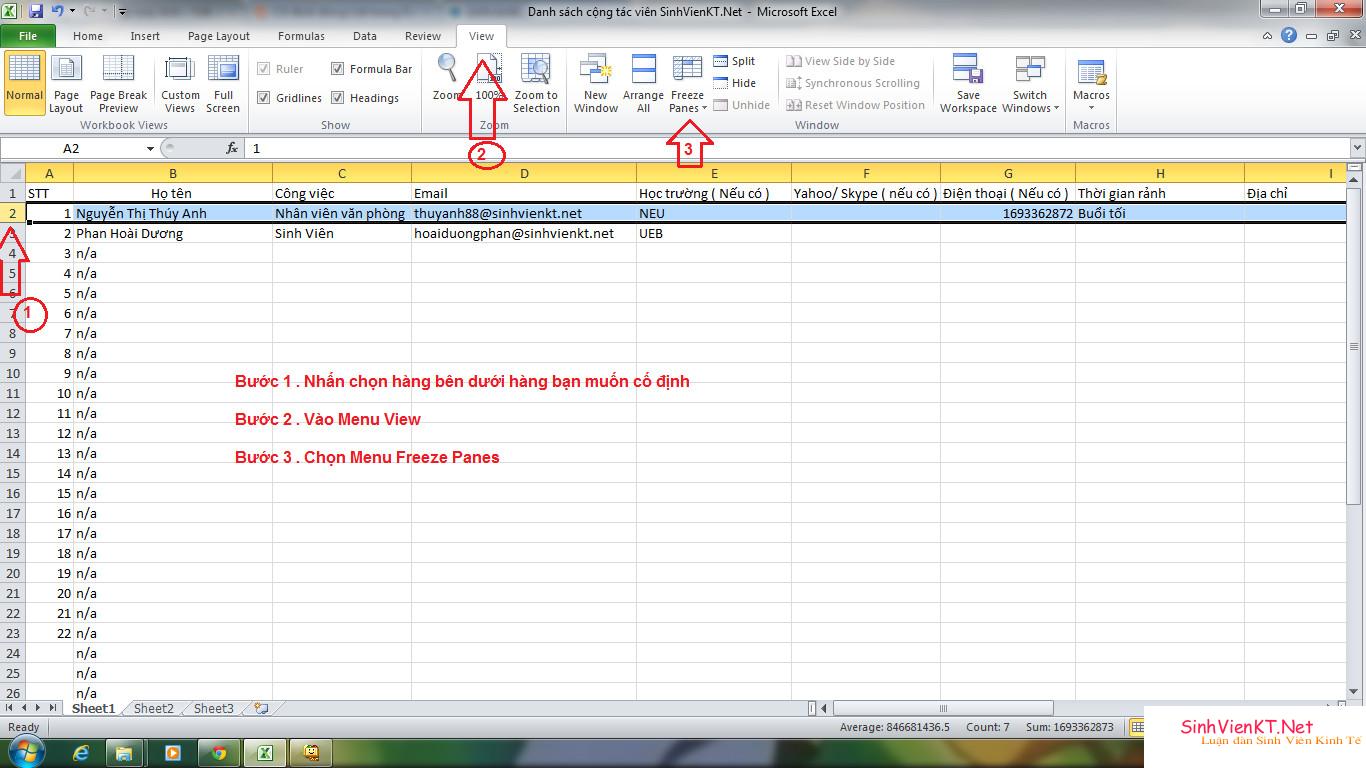Screen dimensions: 1366x768
Task: Insert a new worksheet tab icon
Action: 261,708
